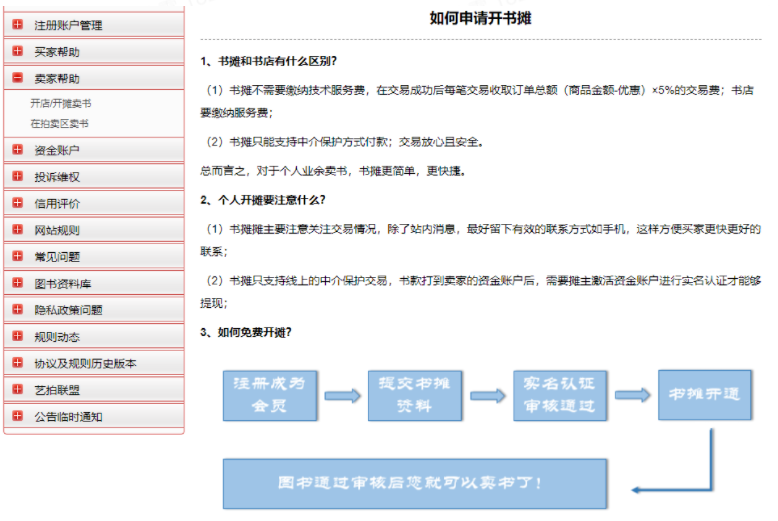Click the 书摊开通 flowchart box

pos(705,394)
